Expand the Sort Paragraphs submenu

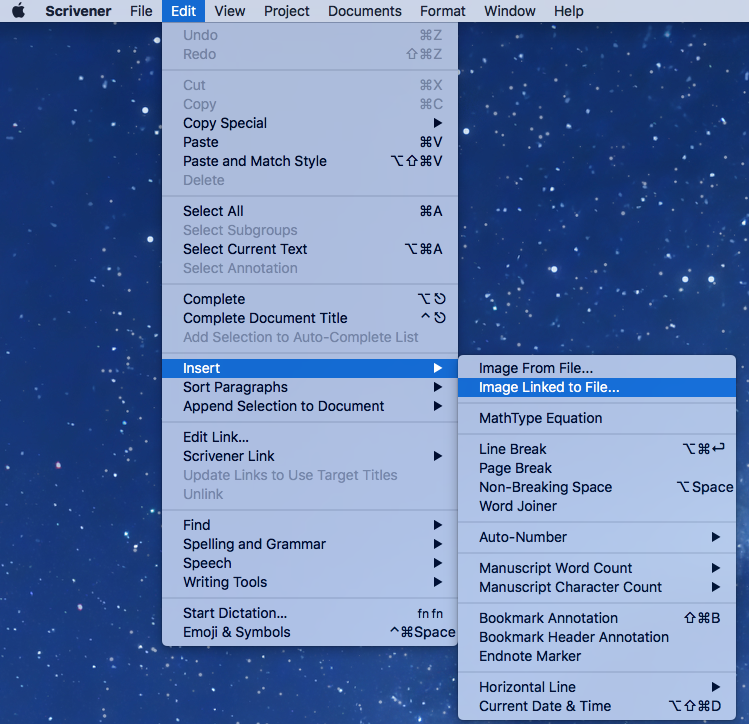[x=310, y=387]
